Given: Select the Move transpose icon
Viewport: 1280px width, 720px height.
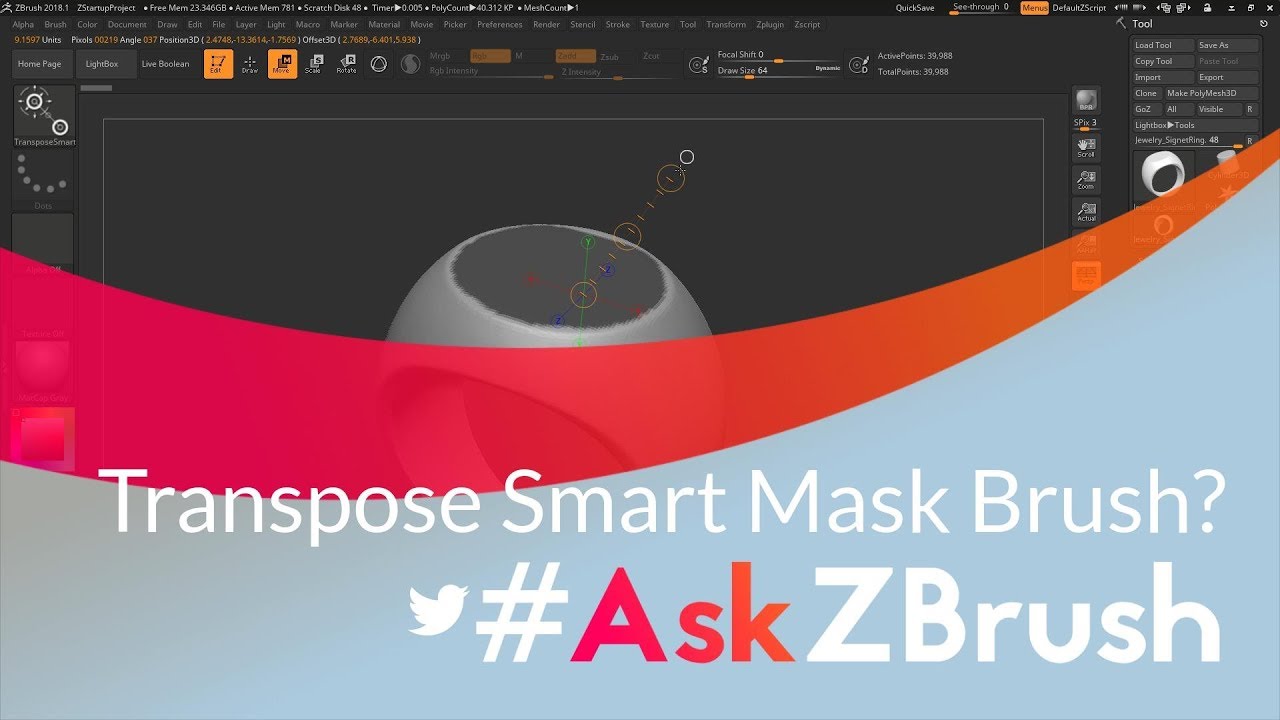Looking at the screenshot, I should coord(282,64).
